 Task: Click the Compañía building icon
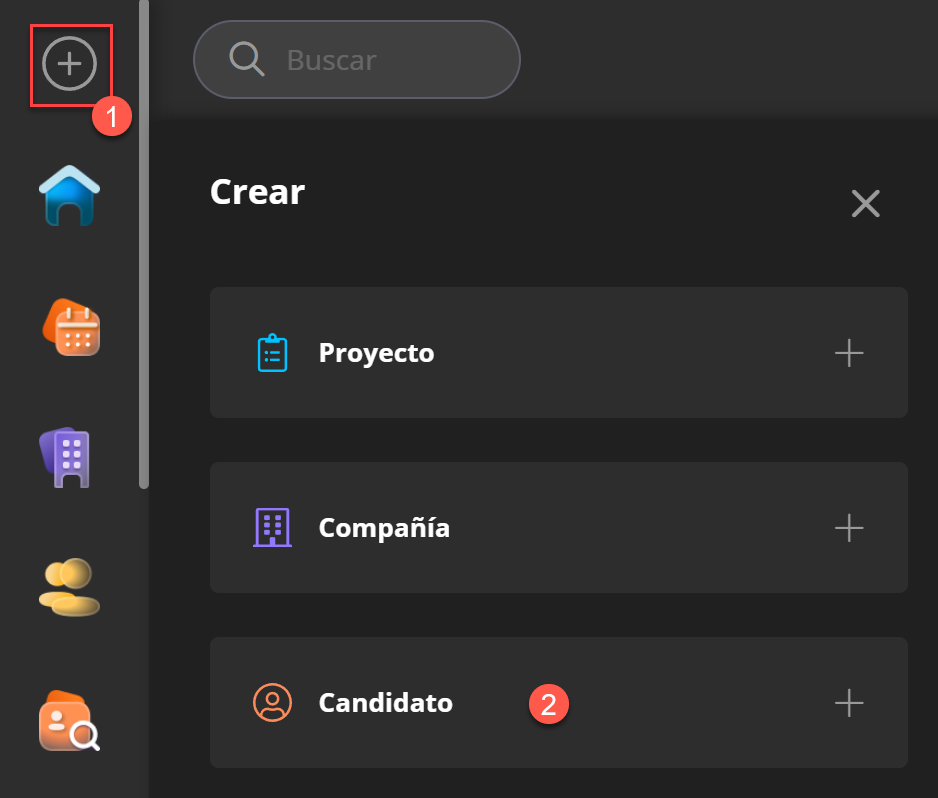tap(272, 527)
